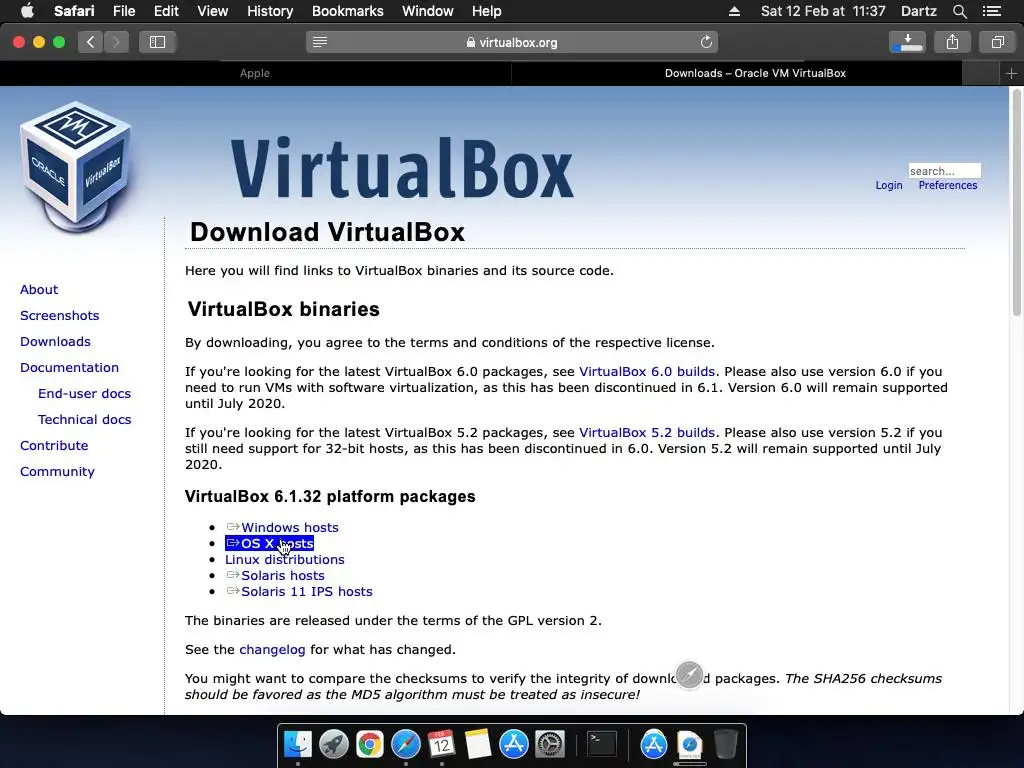Go to Community in the sidebar
This screenshot has width=1024, height=768.
[x=57, y=472]
